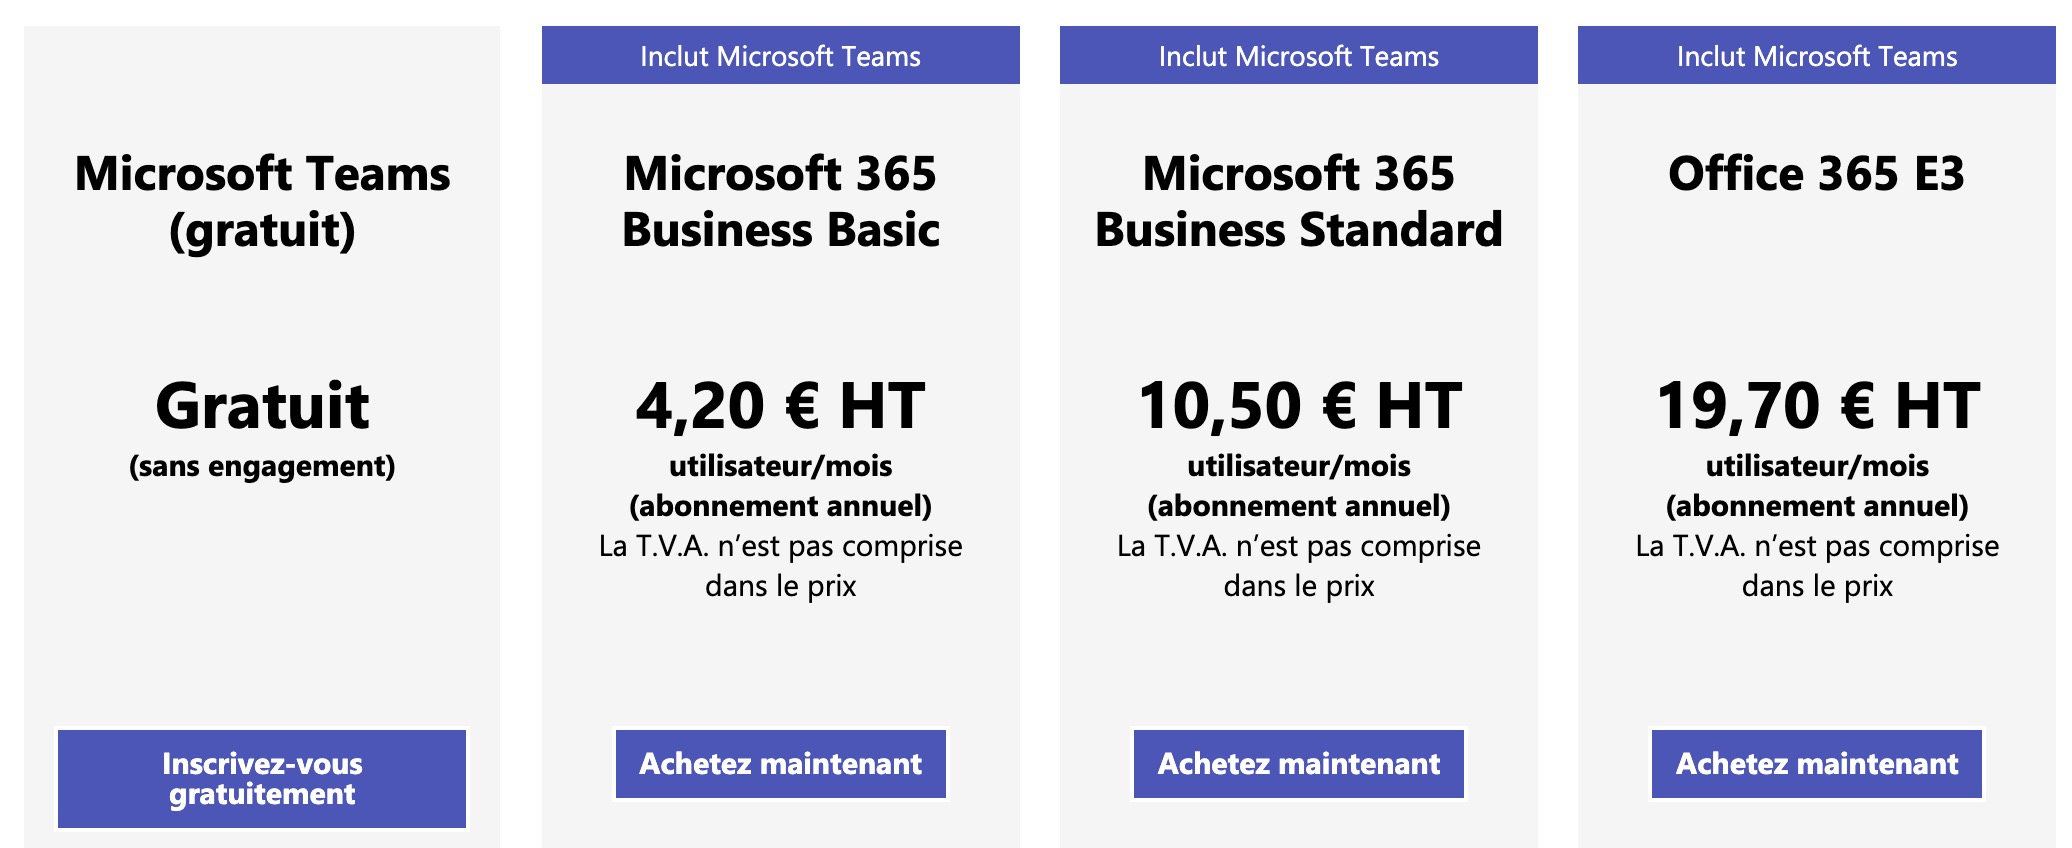Click the Office 365 E3 T.V.A. notice
This screenshot has height=848, width=2072.
(1816, 566)
